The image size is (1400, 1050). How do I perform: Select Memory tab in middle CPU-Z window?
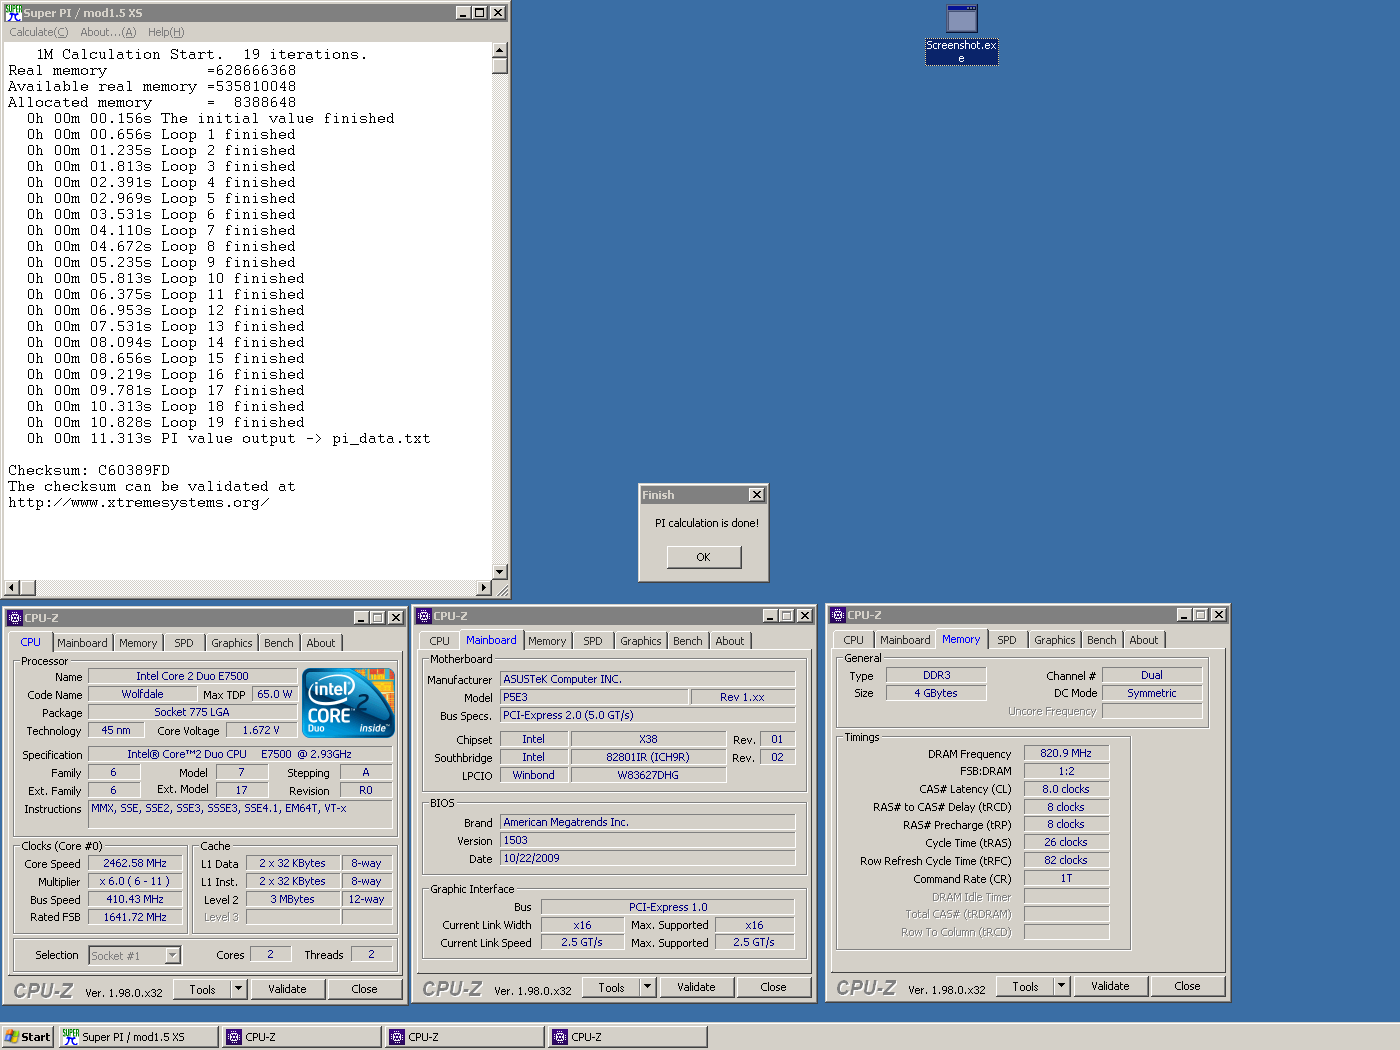click(547, 641)
